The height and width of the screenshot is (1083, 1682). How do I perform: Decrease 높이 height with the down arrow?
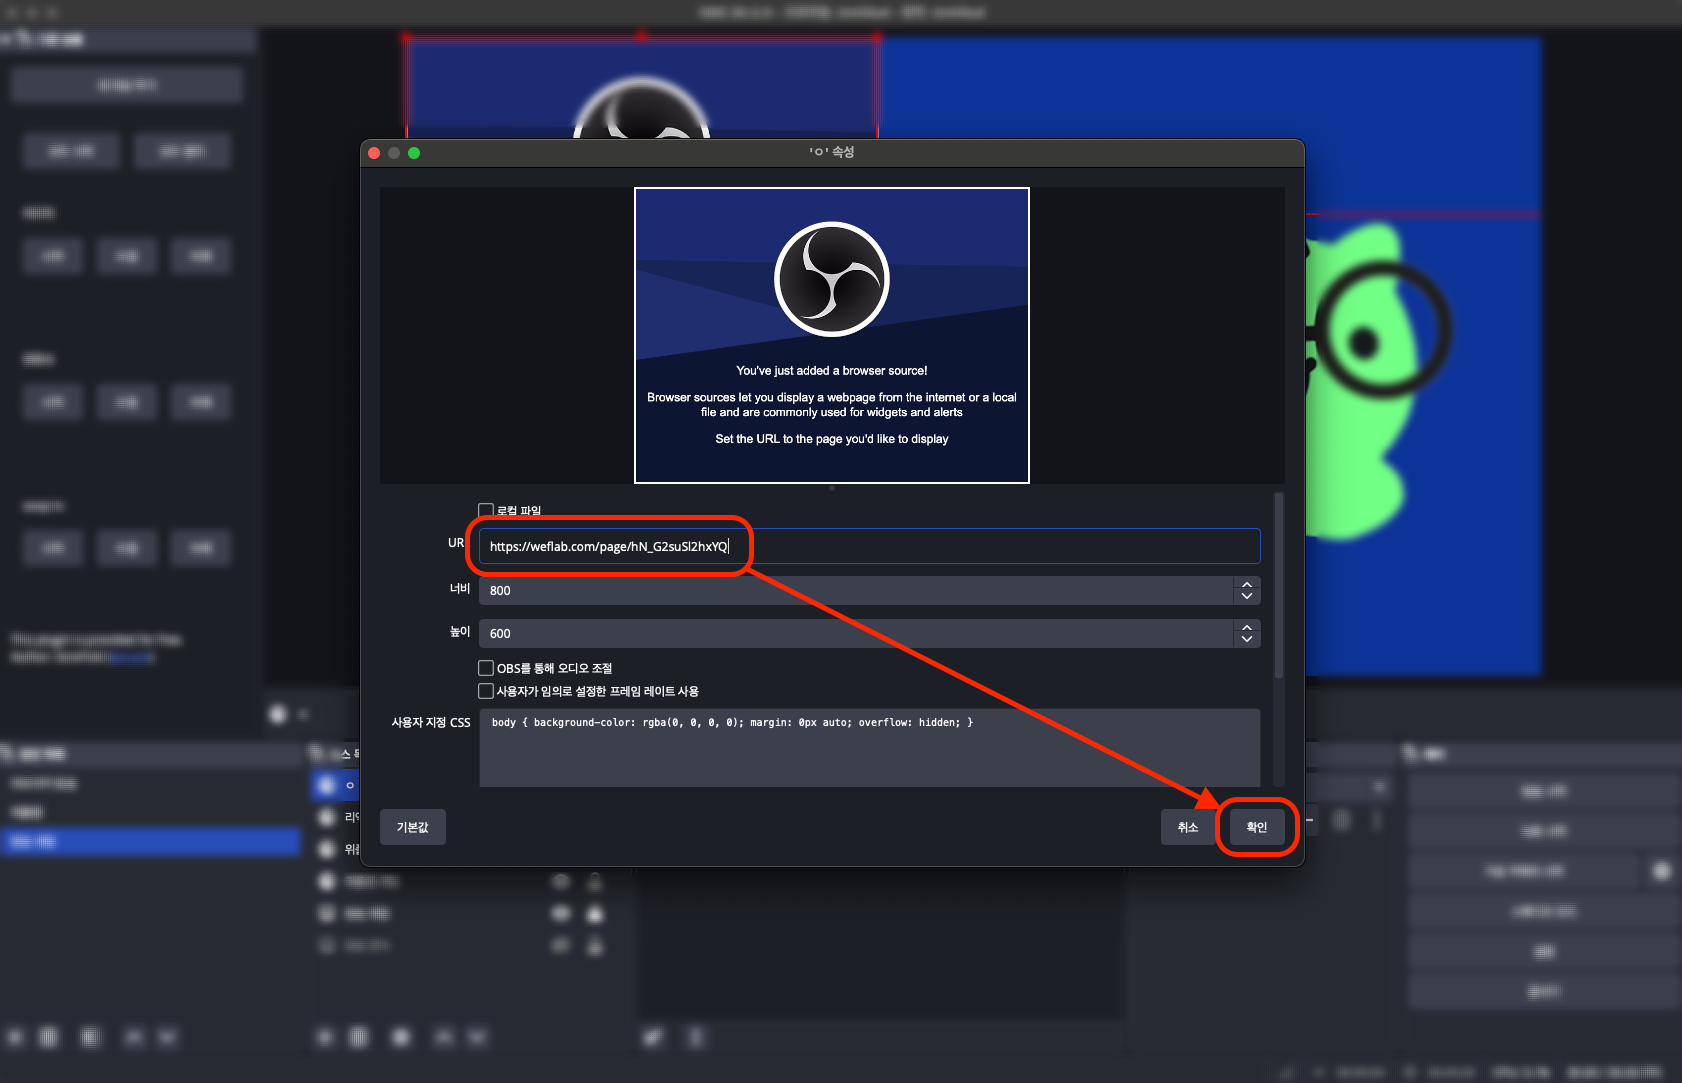(1247, 640)
